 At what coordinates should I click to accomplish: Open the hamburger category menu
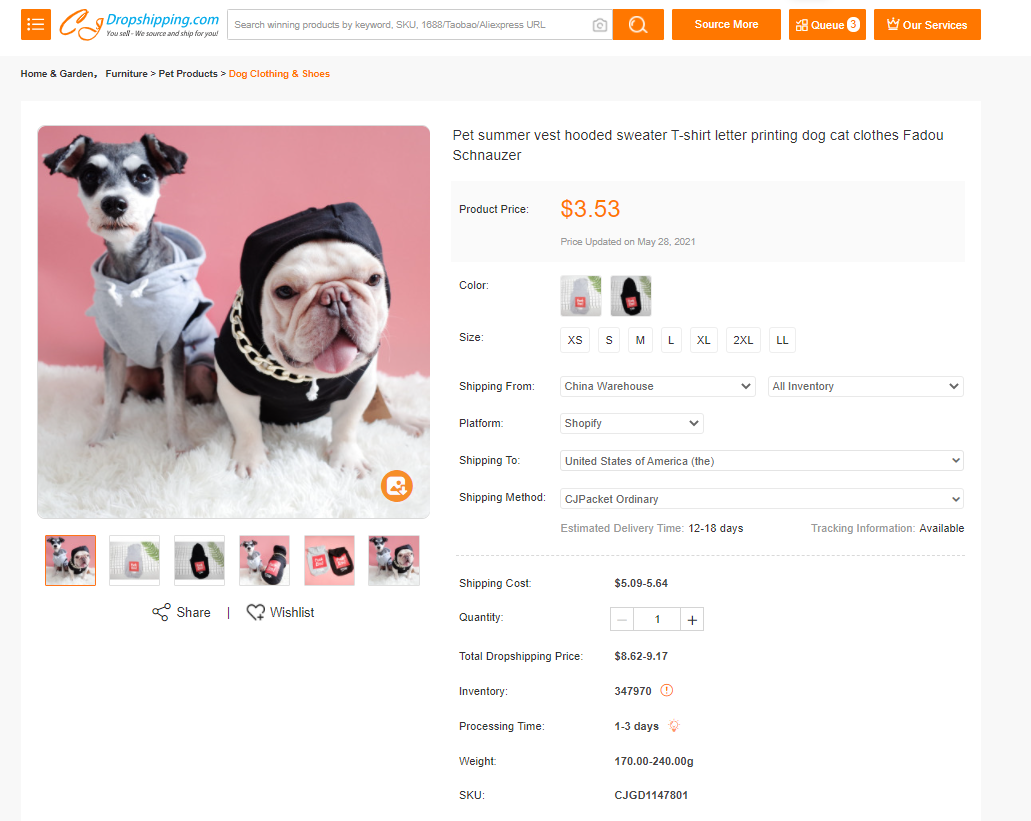[36, 25]
